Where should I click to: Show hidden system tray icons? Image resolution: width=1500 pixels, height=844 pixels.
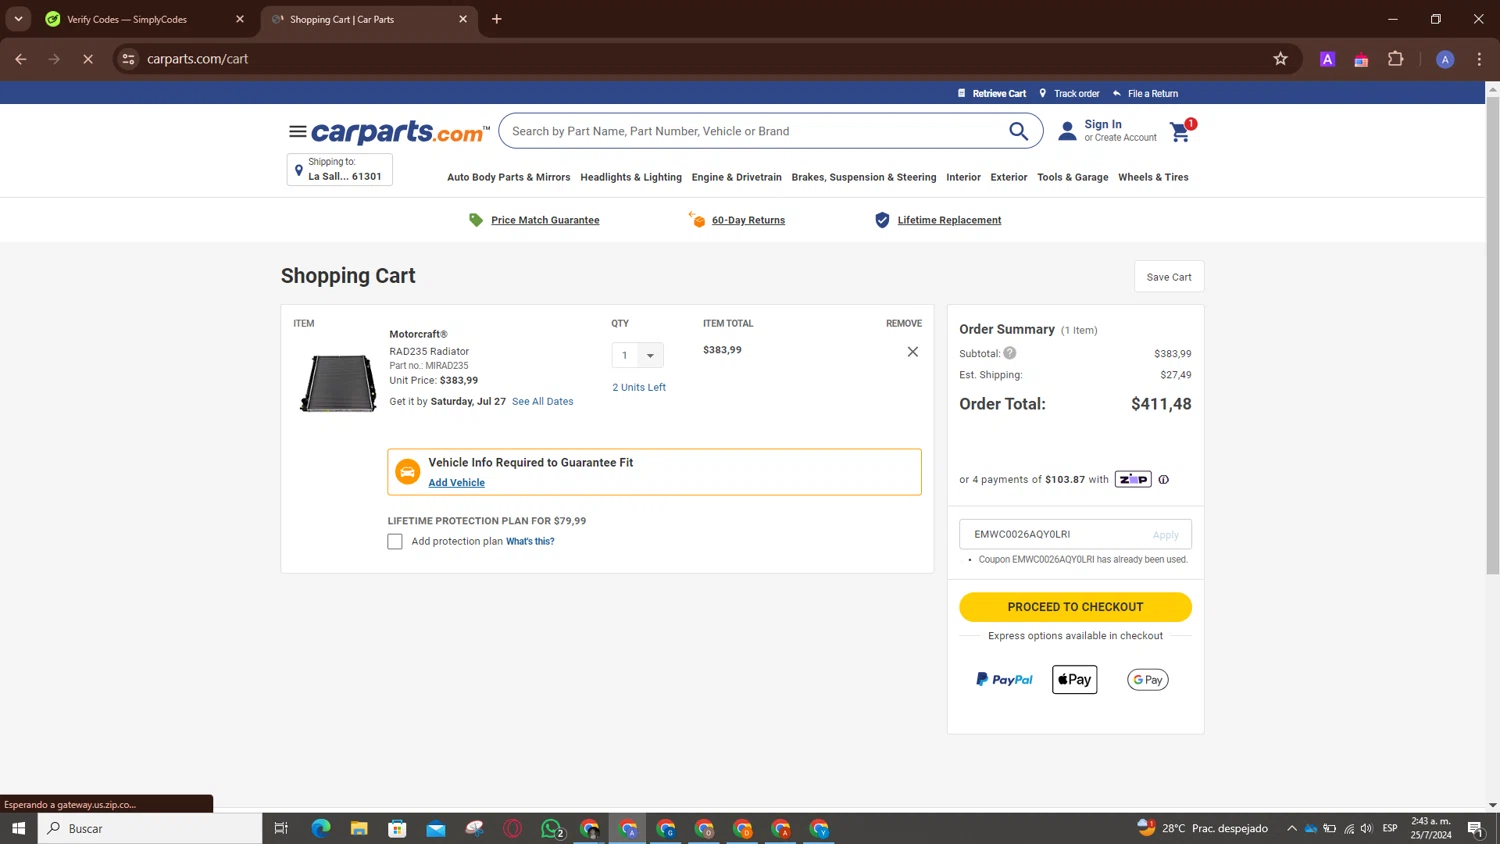click(1291, 828)
